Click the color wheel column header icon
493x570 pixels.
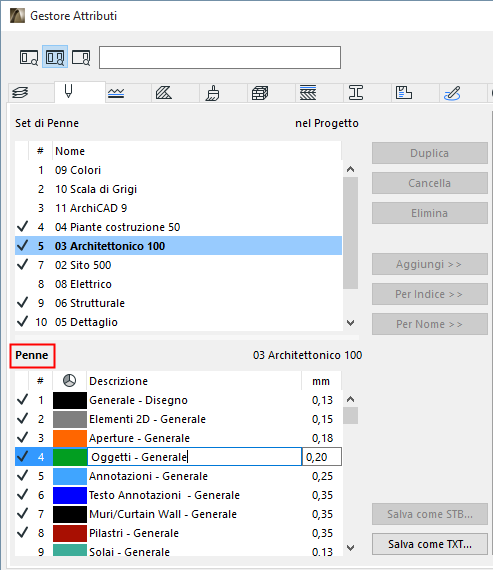click(69, 381)
